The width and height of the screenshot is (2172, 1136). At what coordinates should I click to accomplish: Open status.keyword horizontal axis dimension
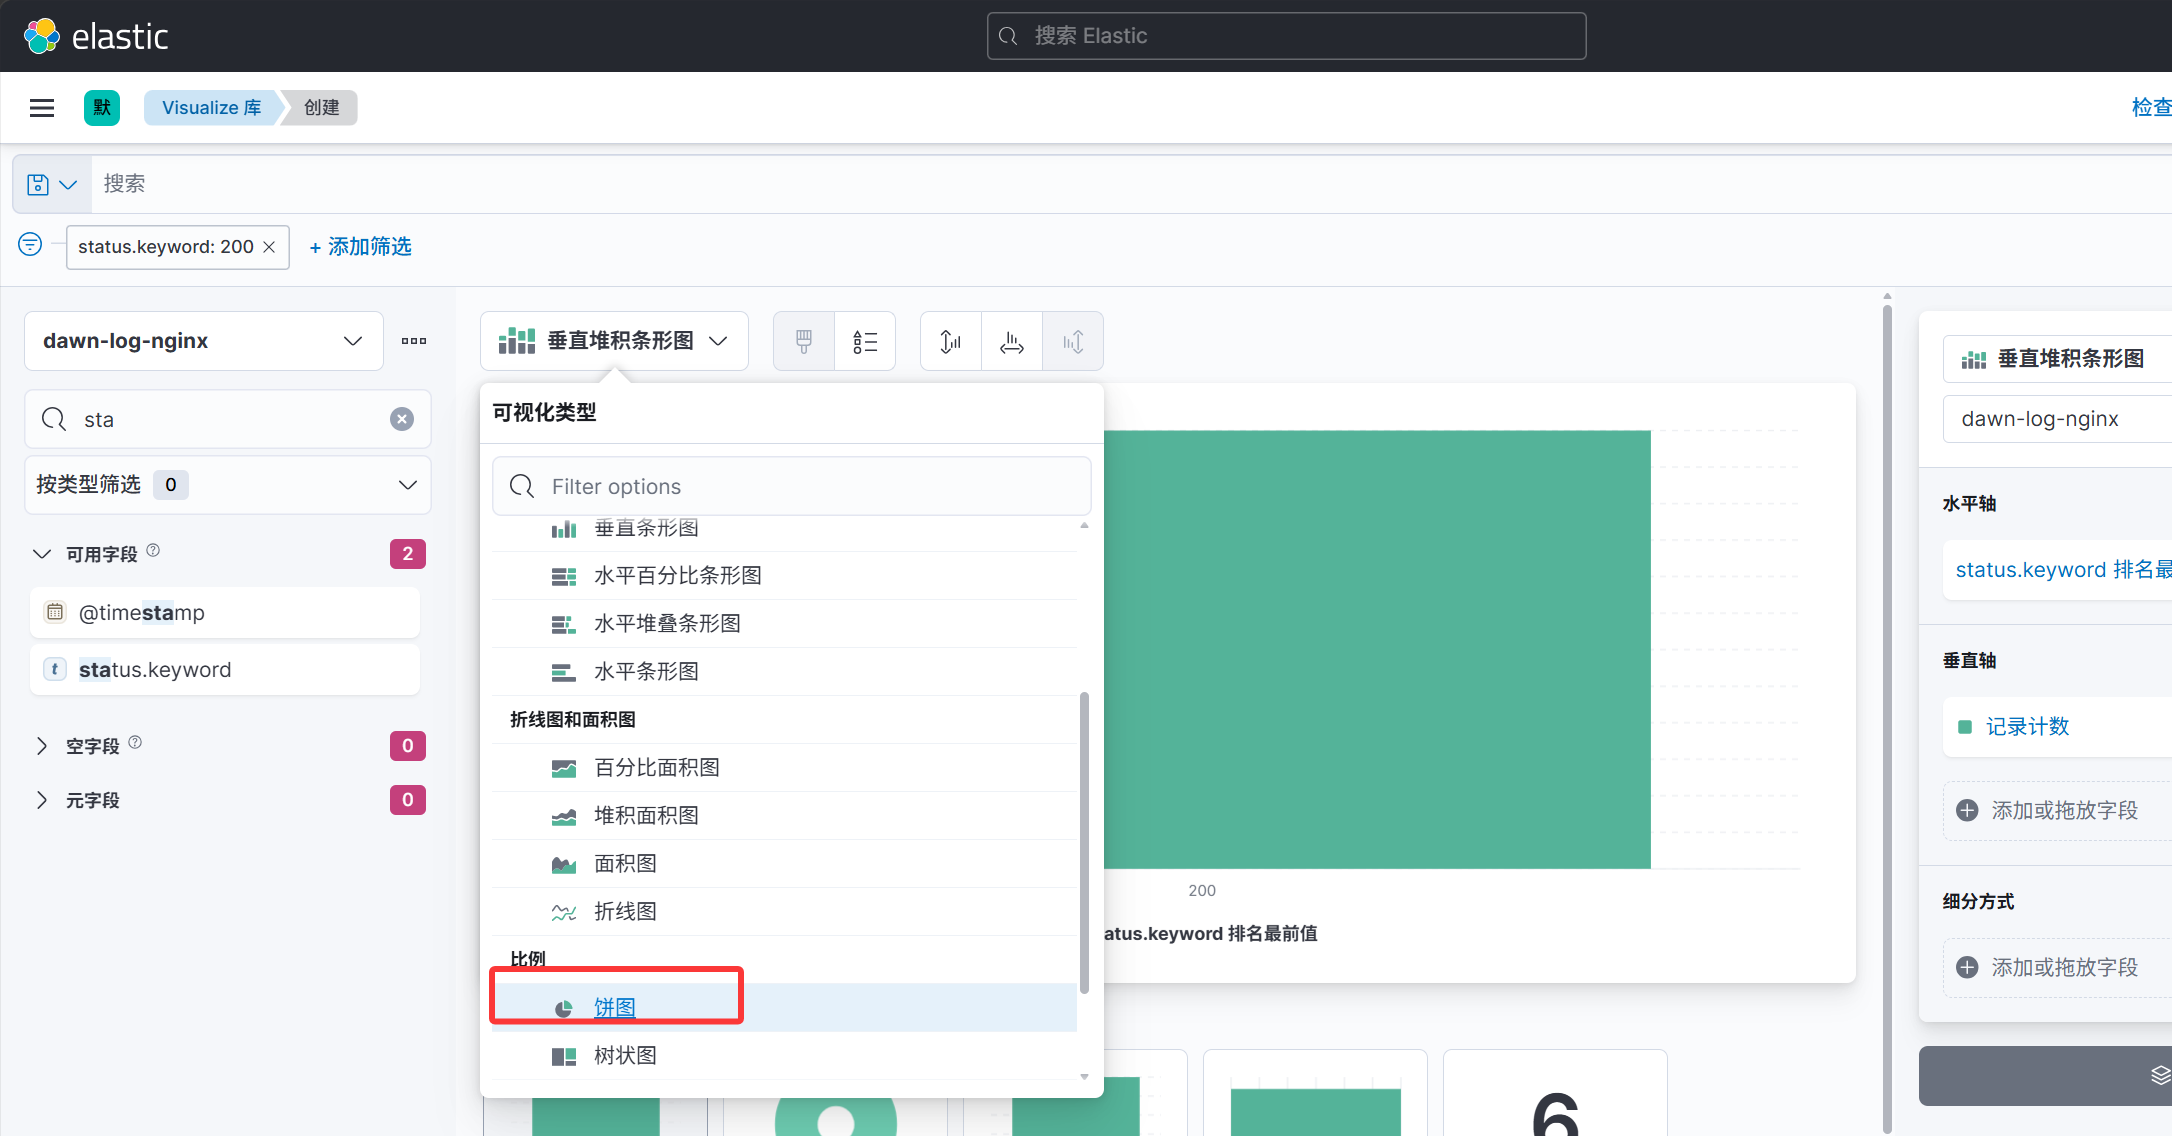tap(2063, 570)
